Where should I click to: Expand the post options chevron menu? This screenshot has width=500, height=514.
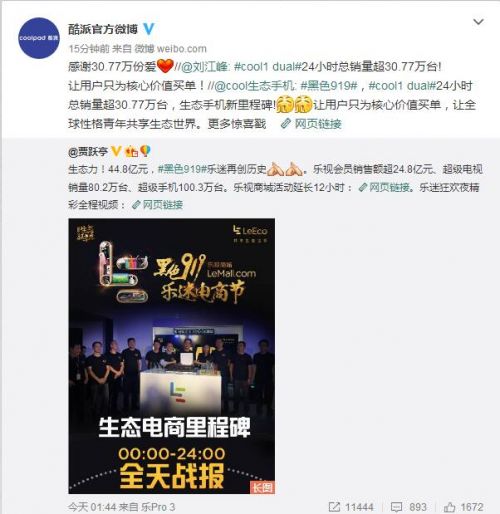pyautogui.click(x=478, y=22)
